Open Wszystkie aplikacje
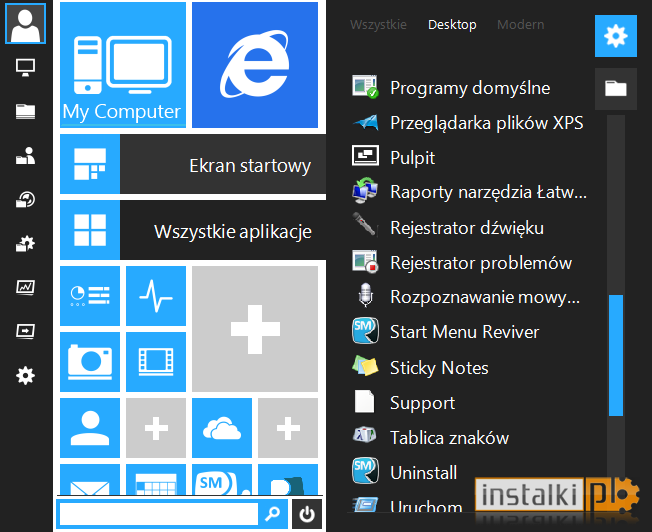The width and height of the screenshot is (652, 532). [x=193, y=230]
